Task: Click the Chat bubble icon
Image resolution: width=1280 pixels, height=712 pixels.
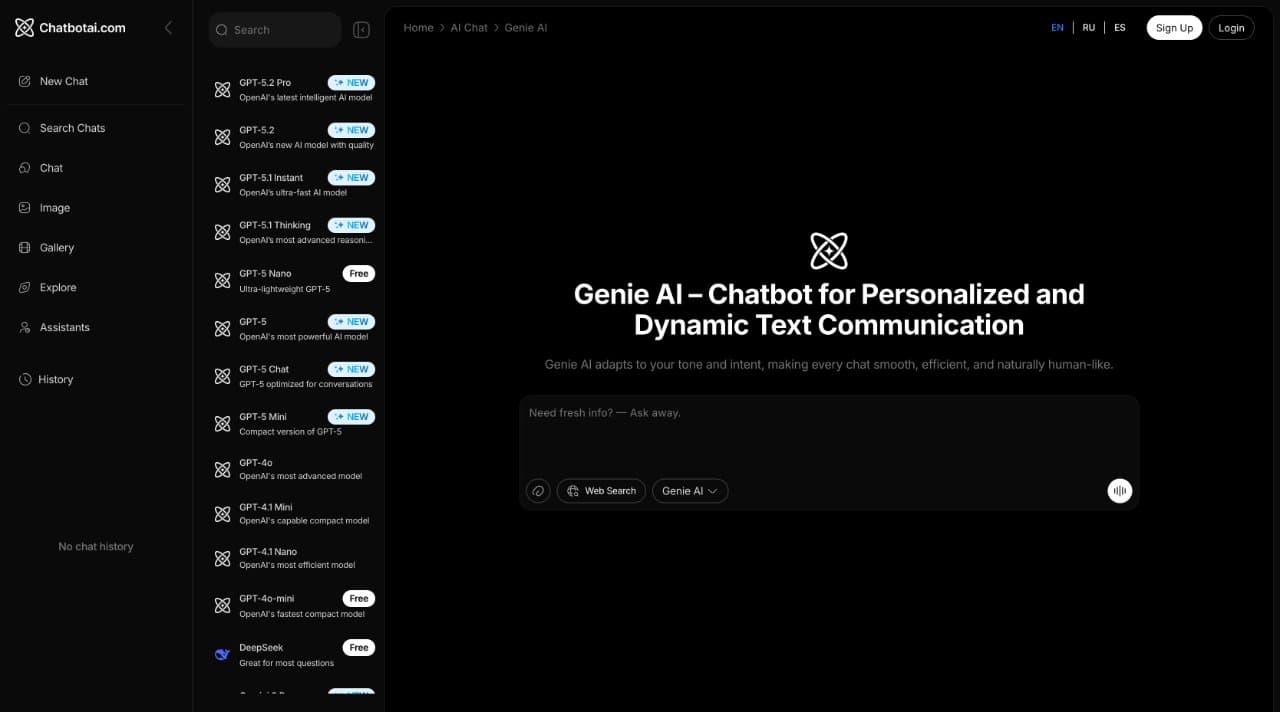Action: pos(25,168)
